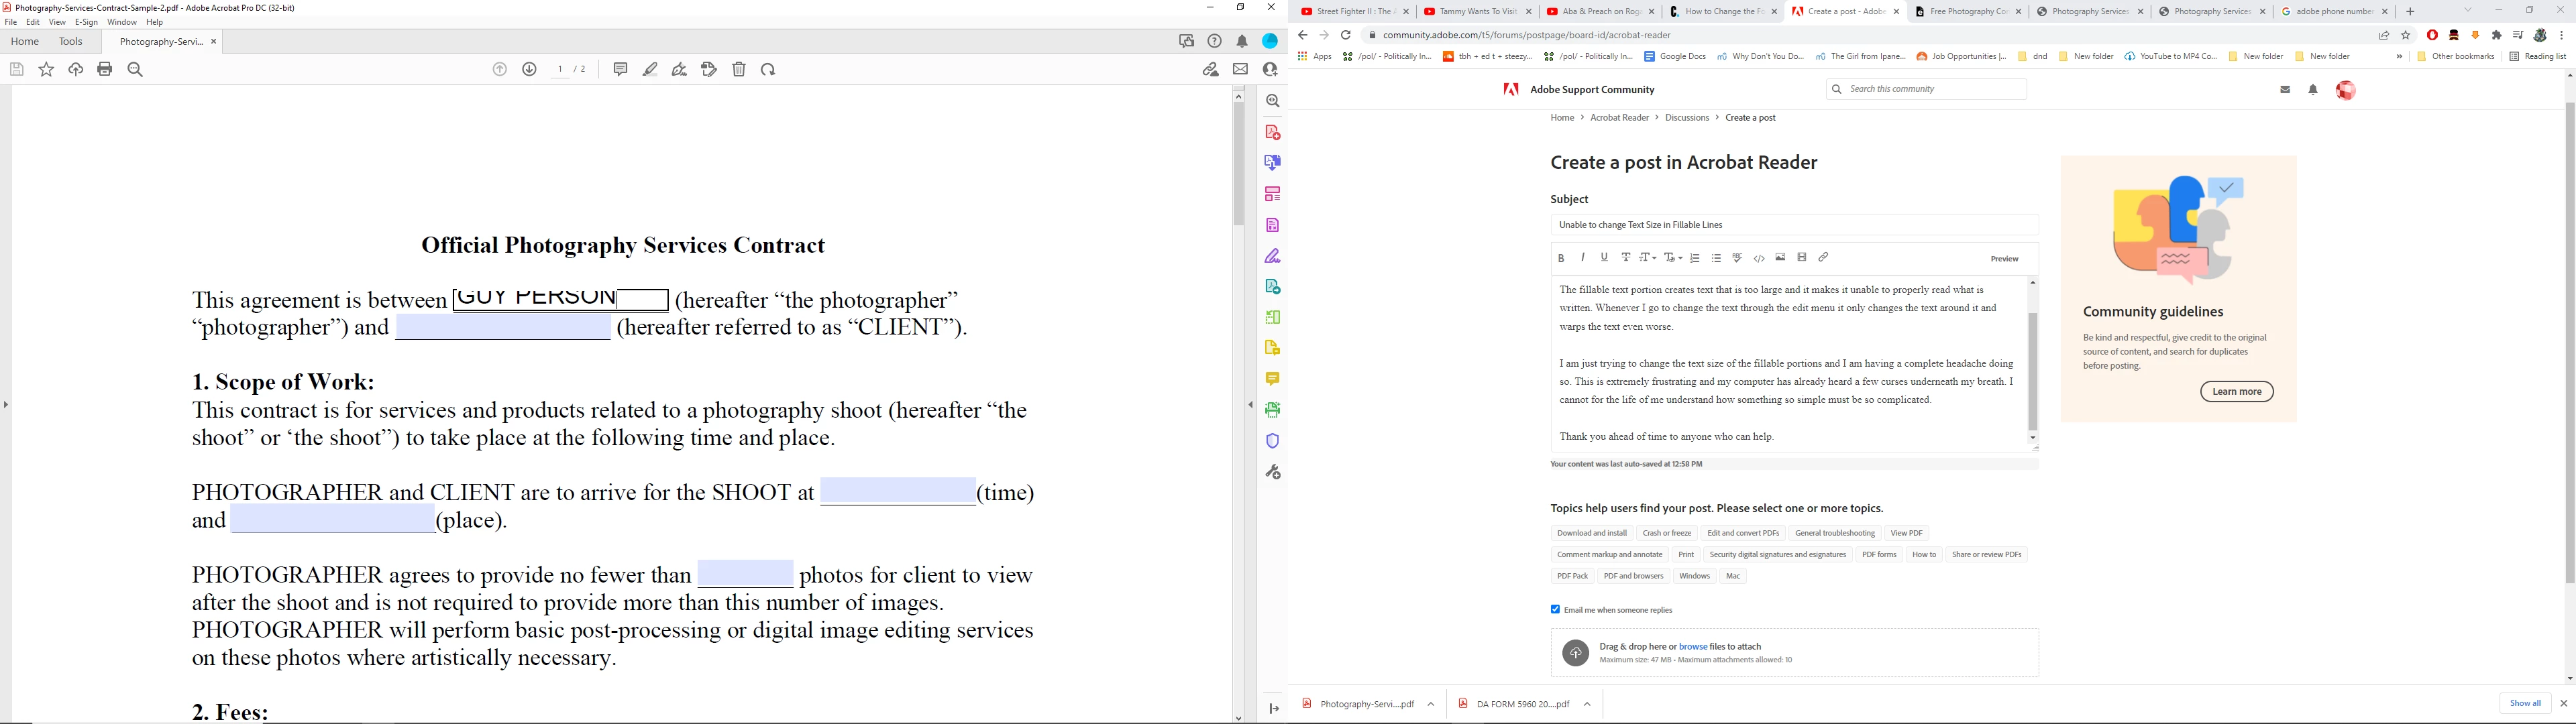This screenshot has height=724, width=2576.
Task: Open the E-Sign menu in Acrobat
Action: 86,22
